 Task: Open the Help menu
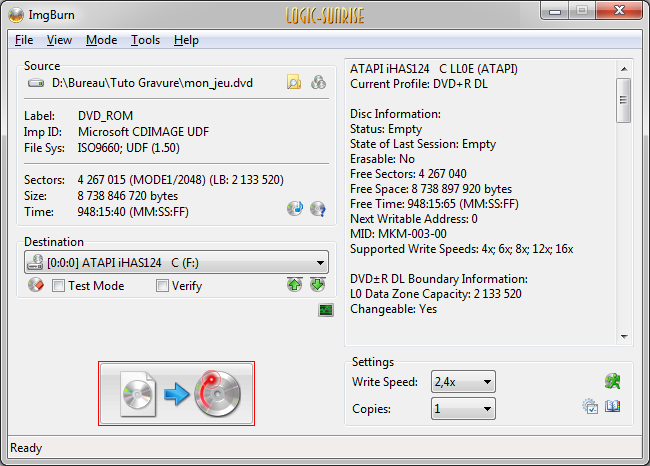click(186, 40)
